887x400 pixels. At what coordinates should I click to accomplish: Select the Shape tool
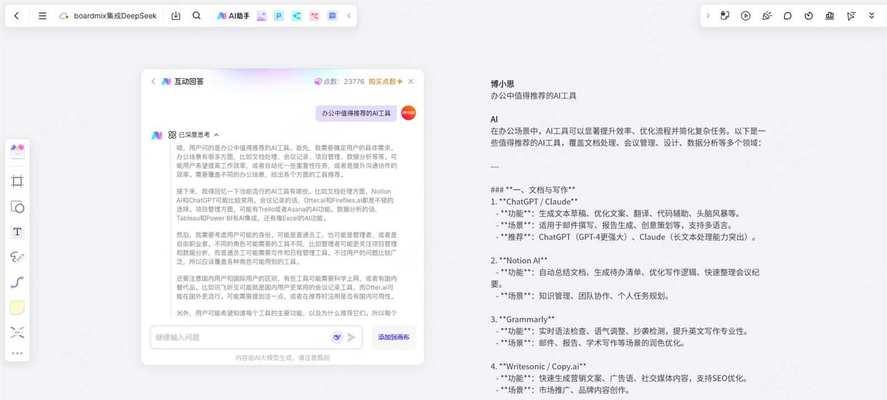(18, 207)
